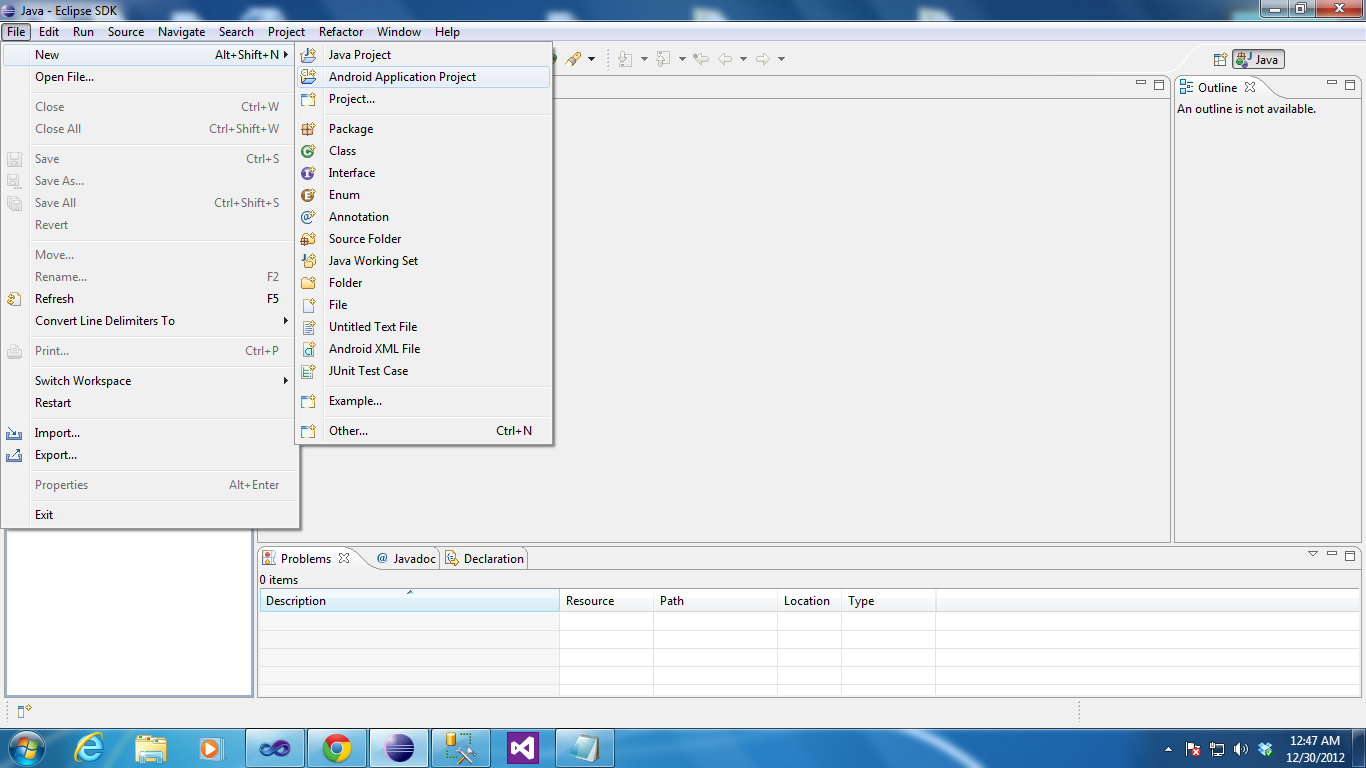Viewport: 1366px width, 768px height.
Task: Open the Help menu
Action: click(x=448, y=32)
